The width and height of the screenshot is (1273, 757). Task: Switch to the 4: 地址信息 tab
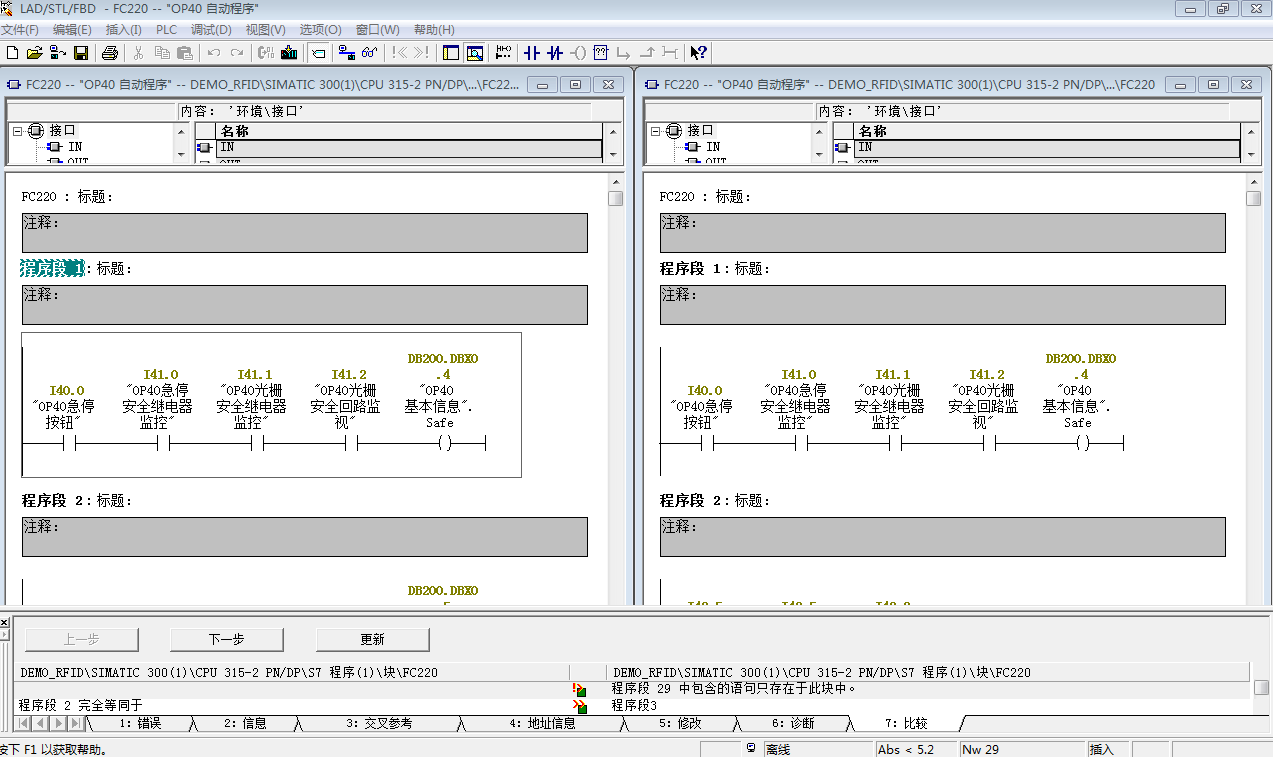click(x=542, y=723)
